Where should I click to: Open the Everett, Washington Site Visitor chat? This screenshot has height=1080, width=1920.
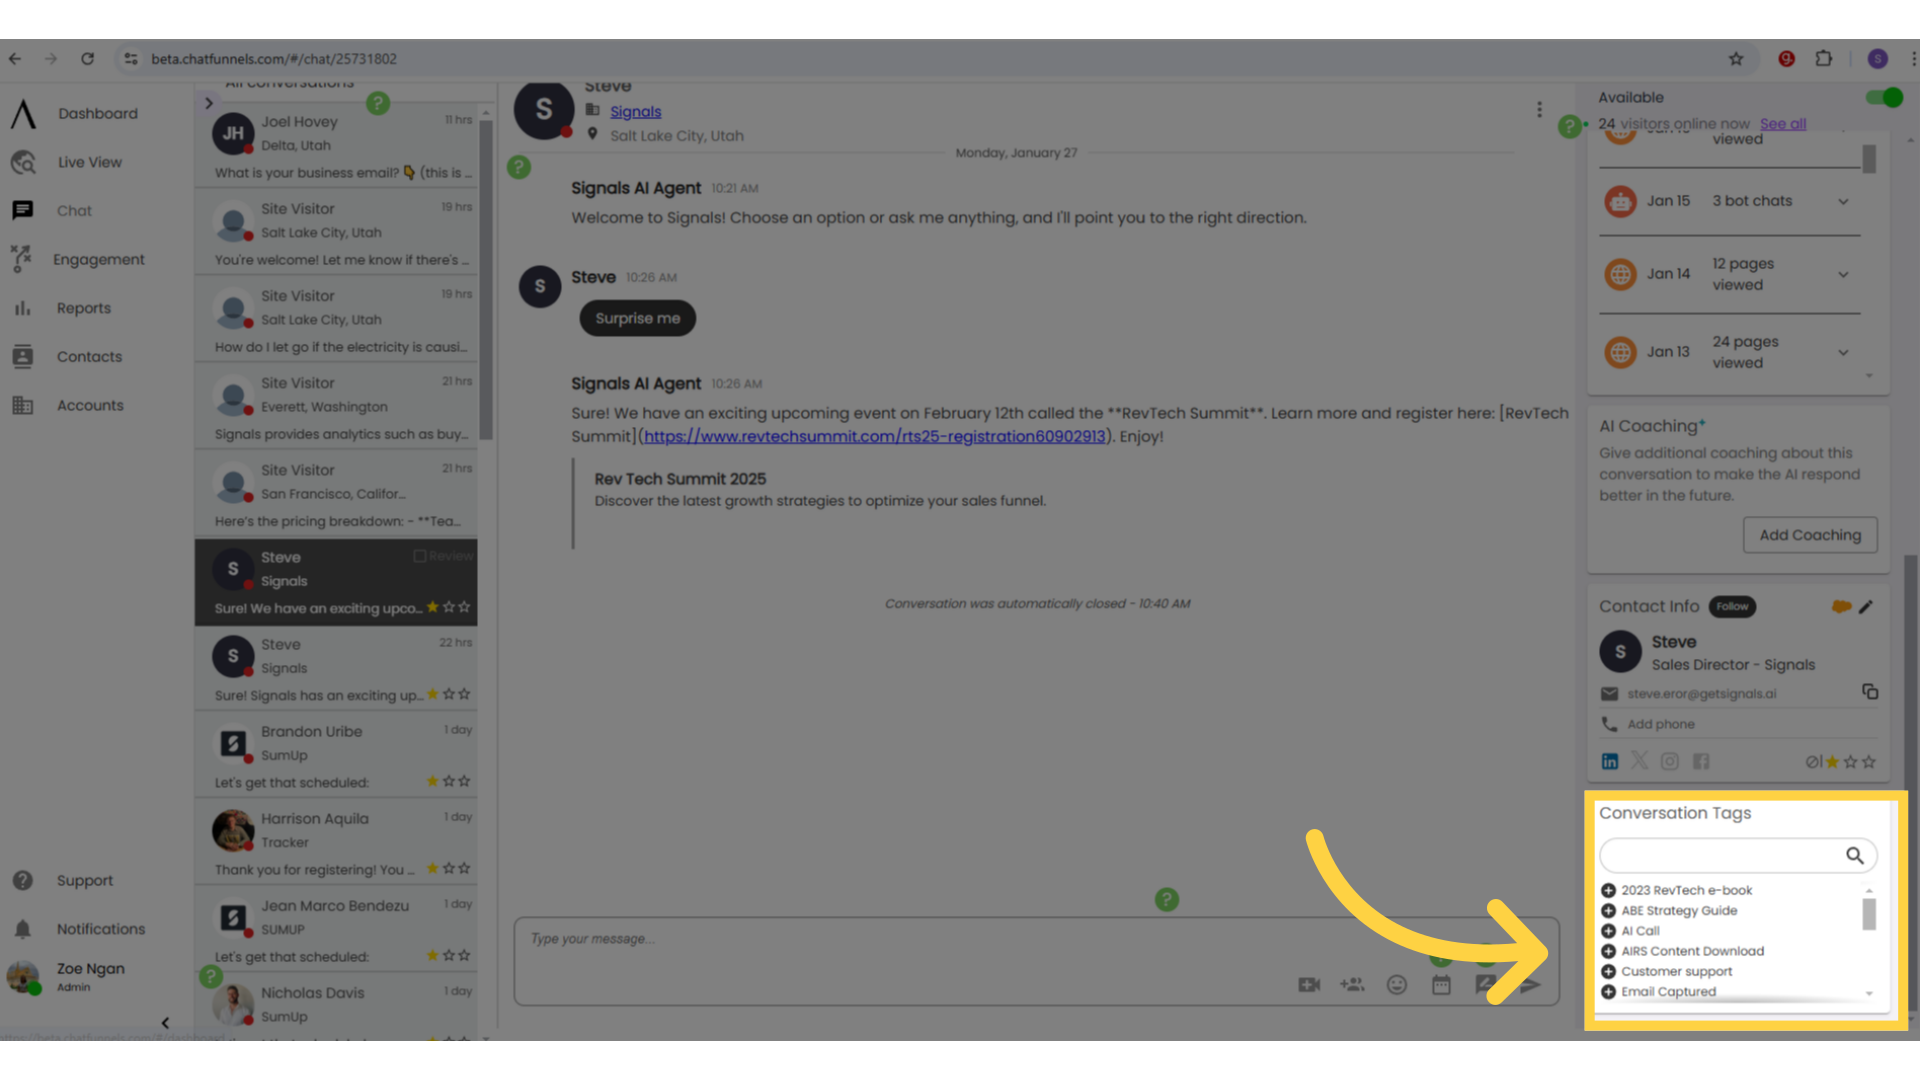coord(335,407)
